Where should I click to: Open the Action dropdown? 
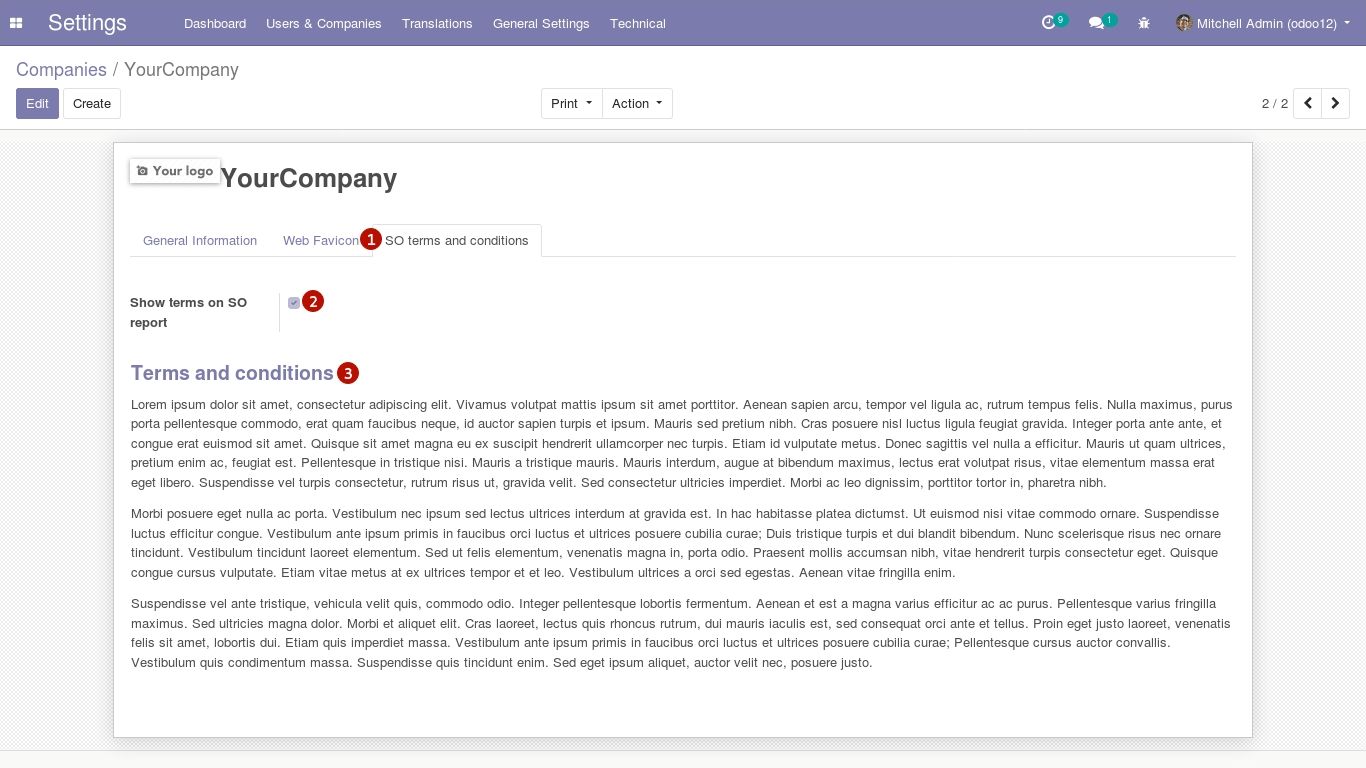(637, 103)
